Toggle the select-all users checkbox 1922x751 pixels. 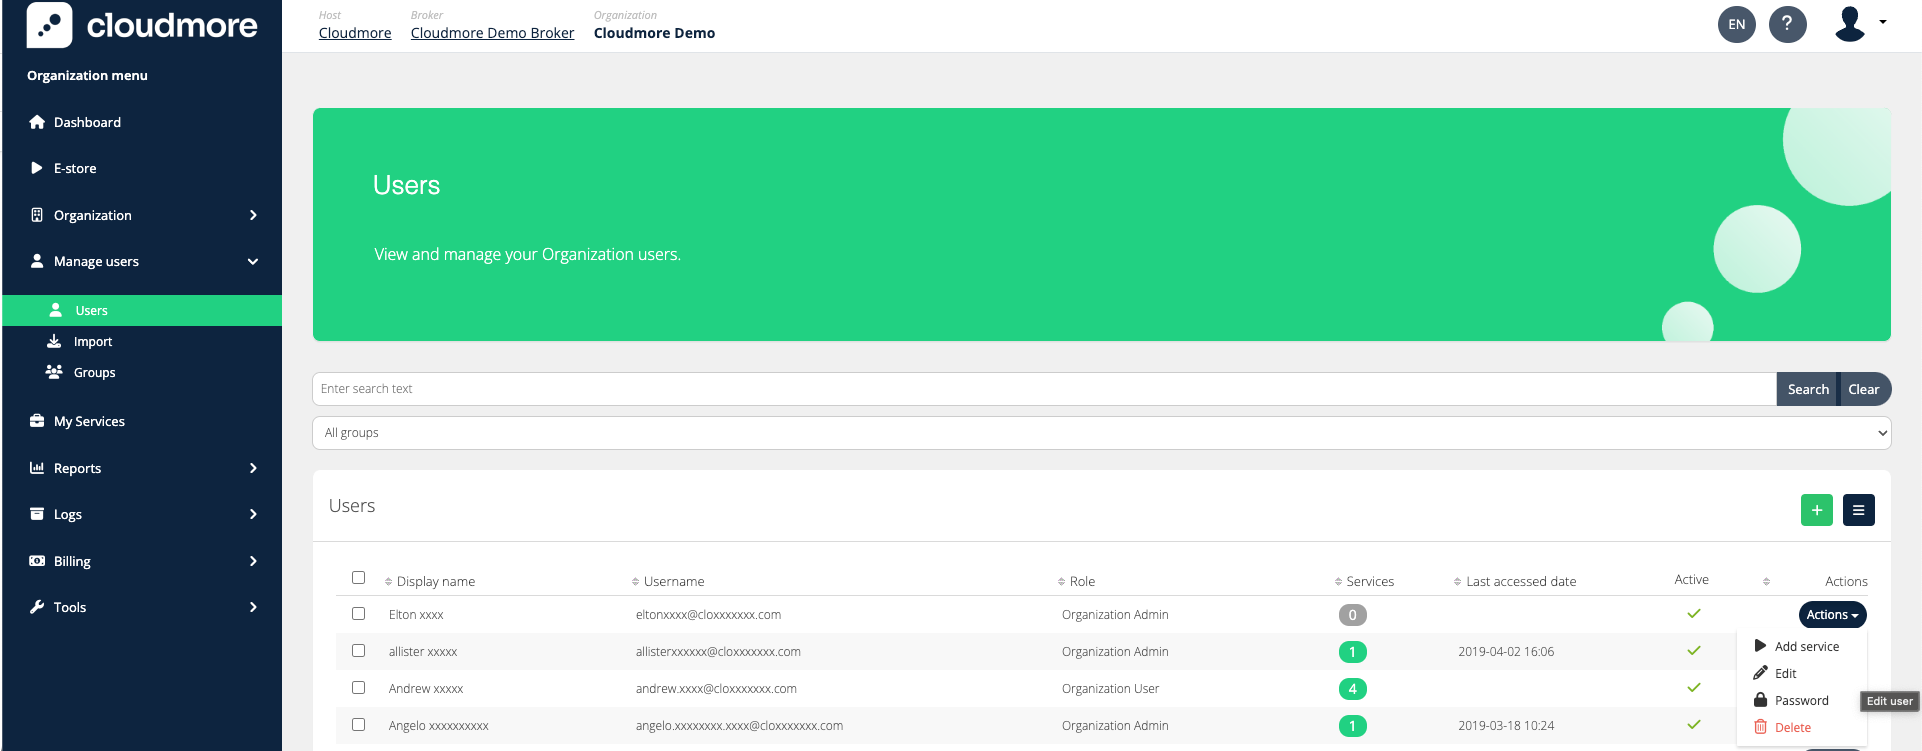coord(358,578)
